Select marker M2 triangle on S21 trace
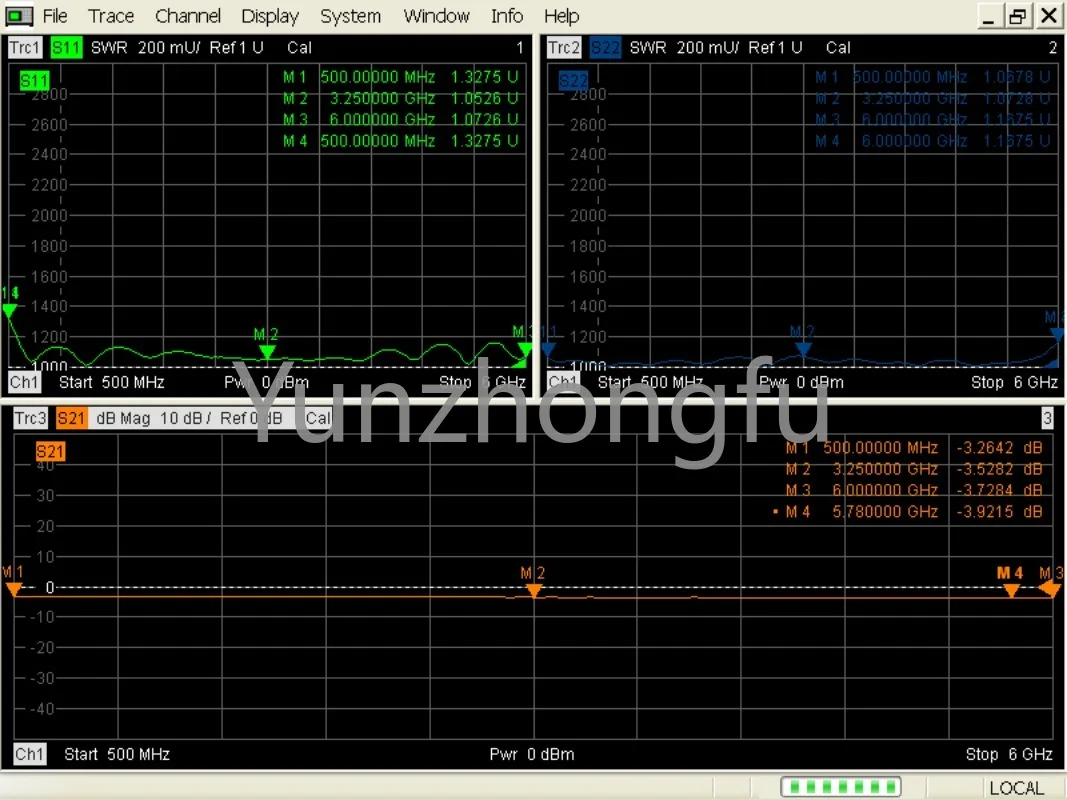This screenshot has width=1067, height=800. click(534, 591)
